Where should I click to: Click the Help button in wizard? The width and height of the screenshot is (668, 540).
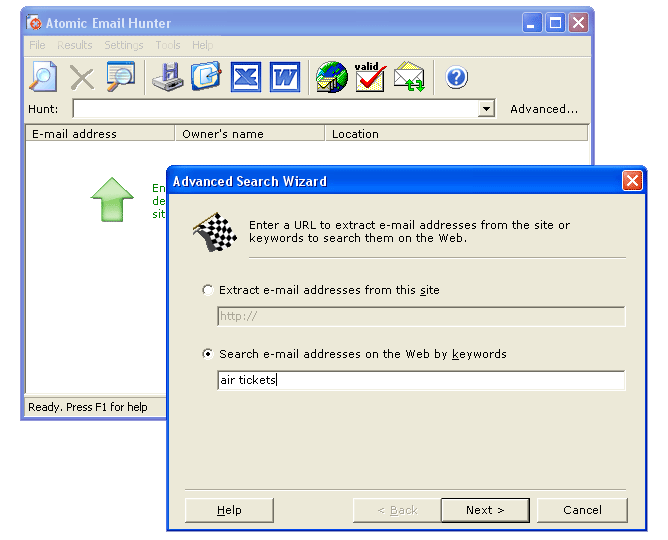pyautogui.click(x=229, y=510)
